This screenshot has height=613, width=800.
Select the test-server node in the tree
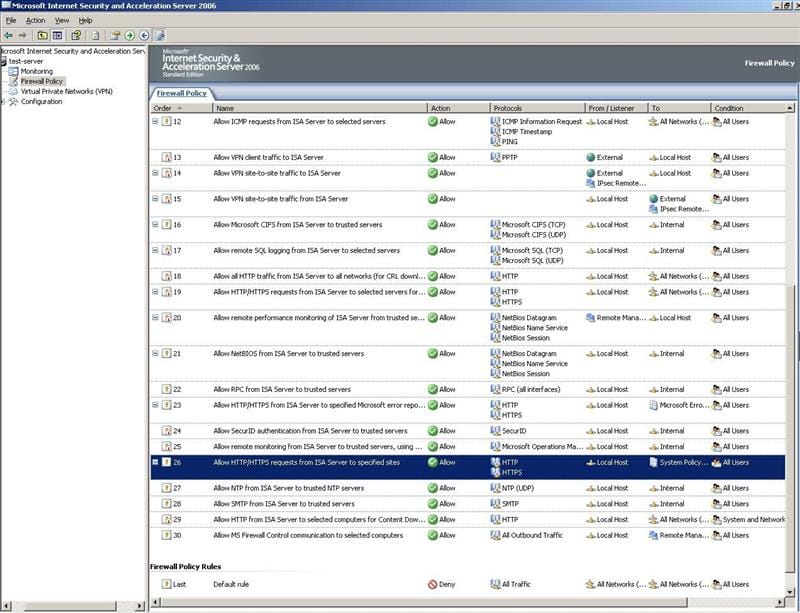point(26,61)
